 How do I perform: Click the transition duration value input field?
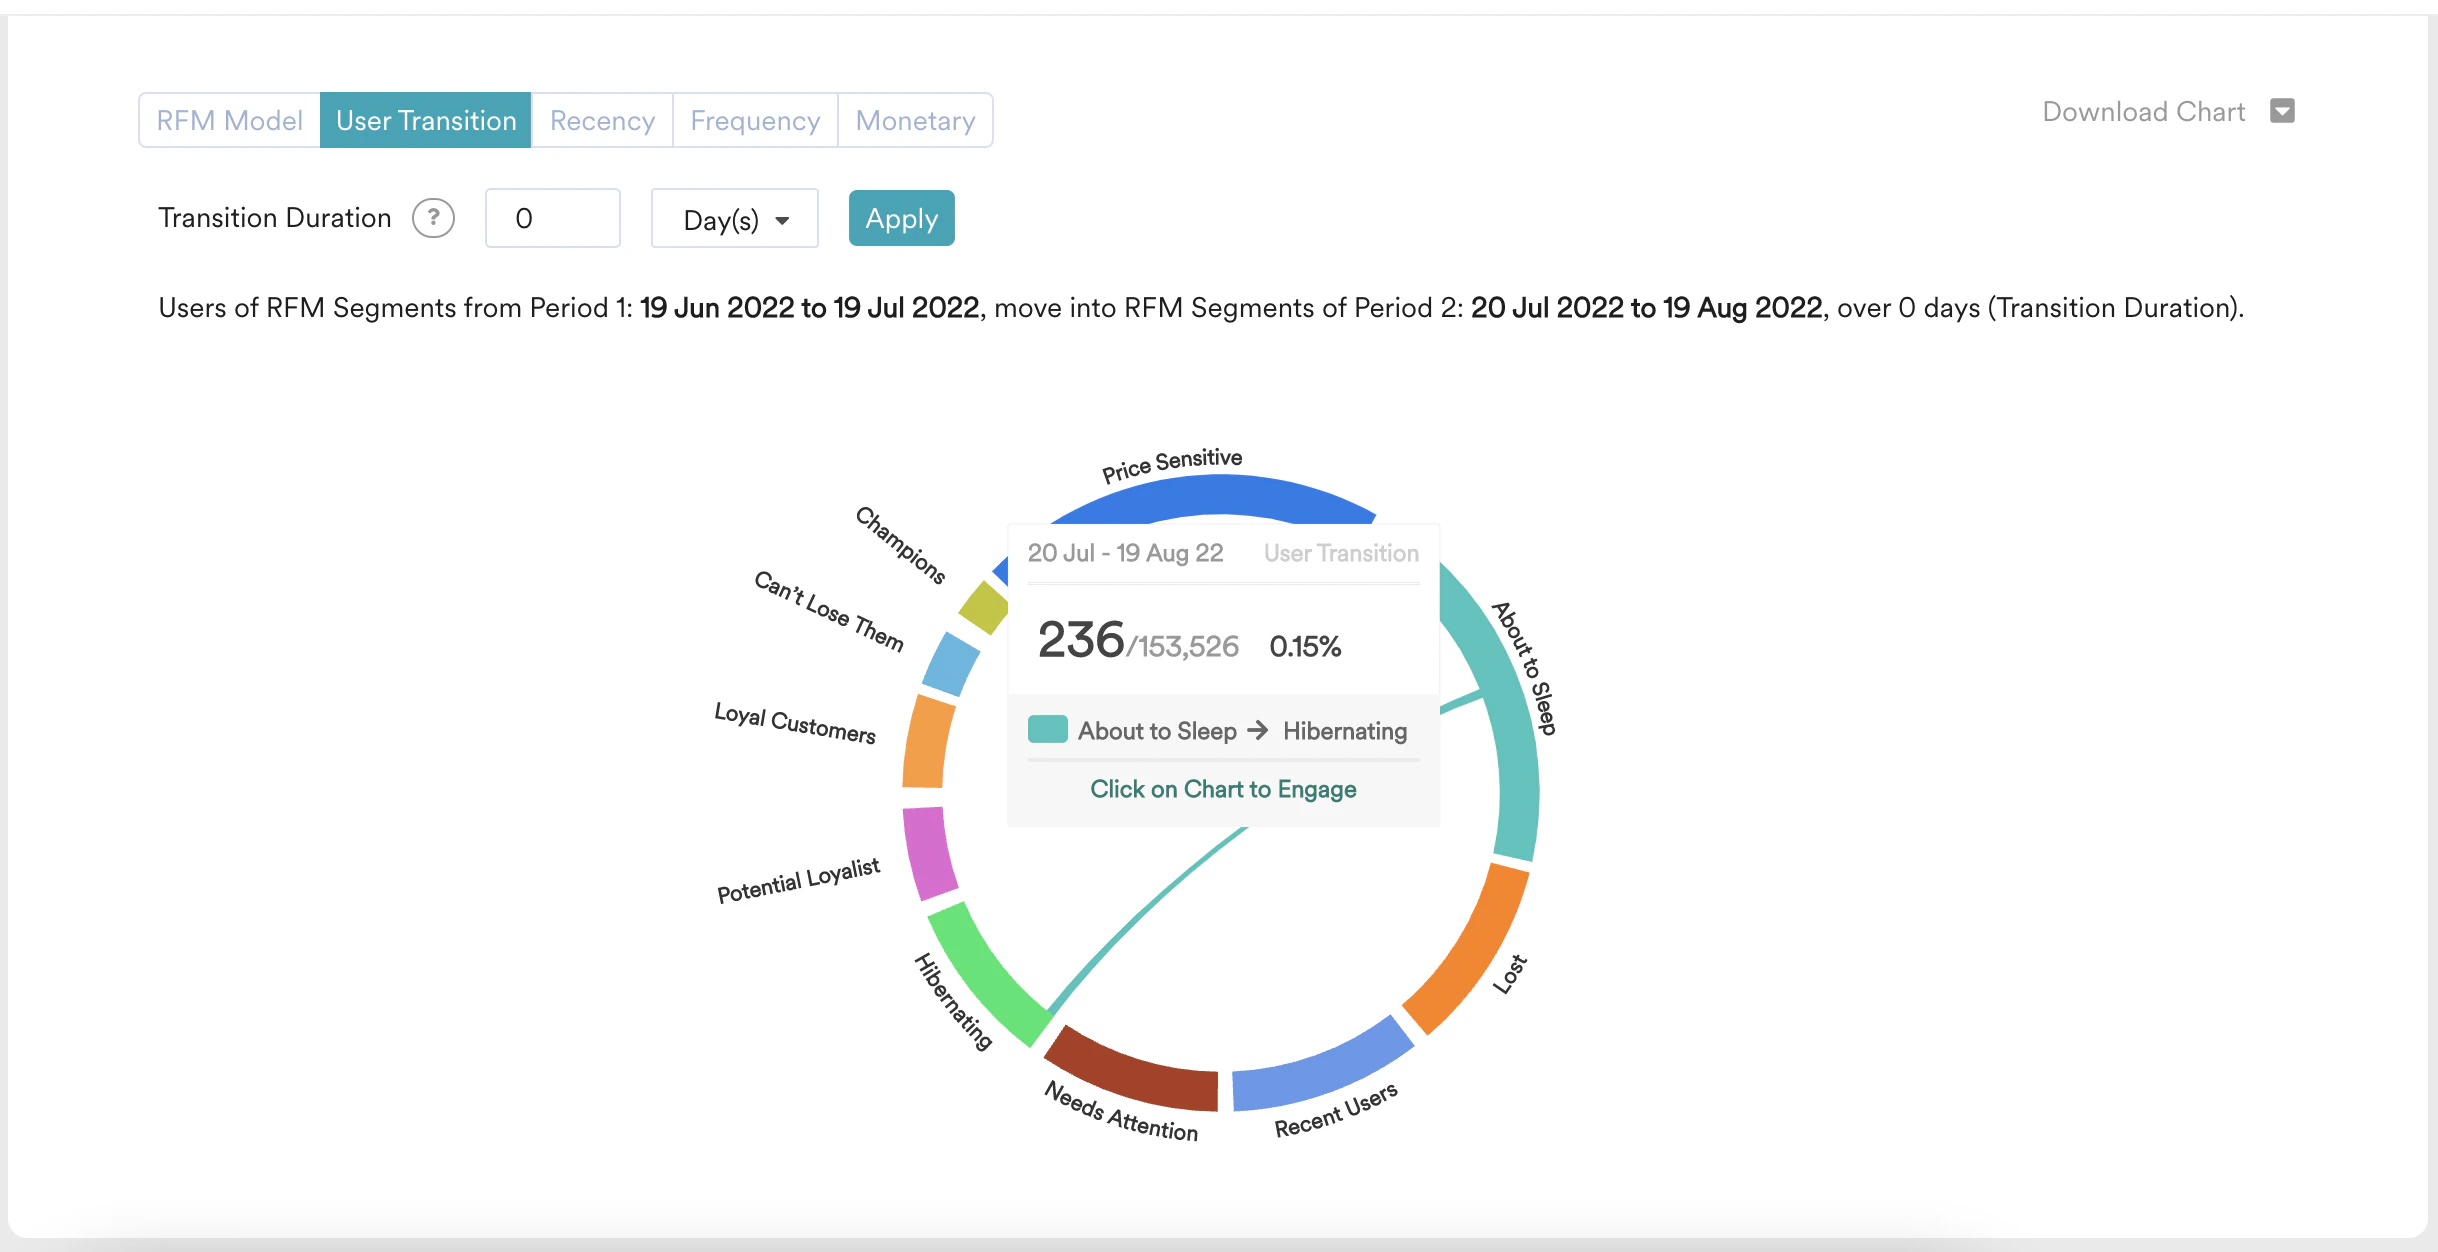[552, 217]
